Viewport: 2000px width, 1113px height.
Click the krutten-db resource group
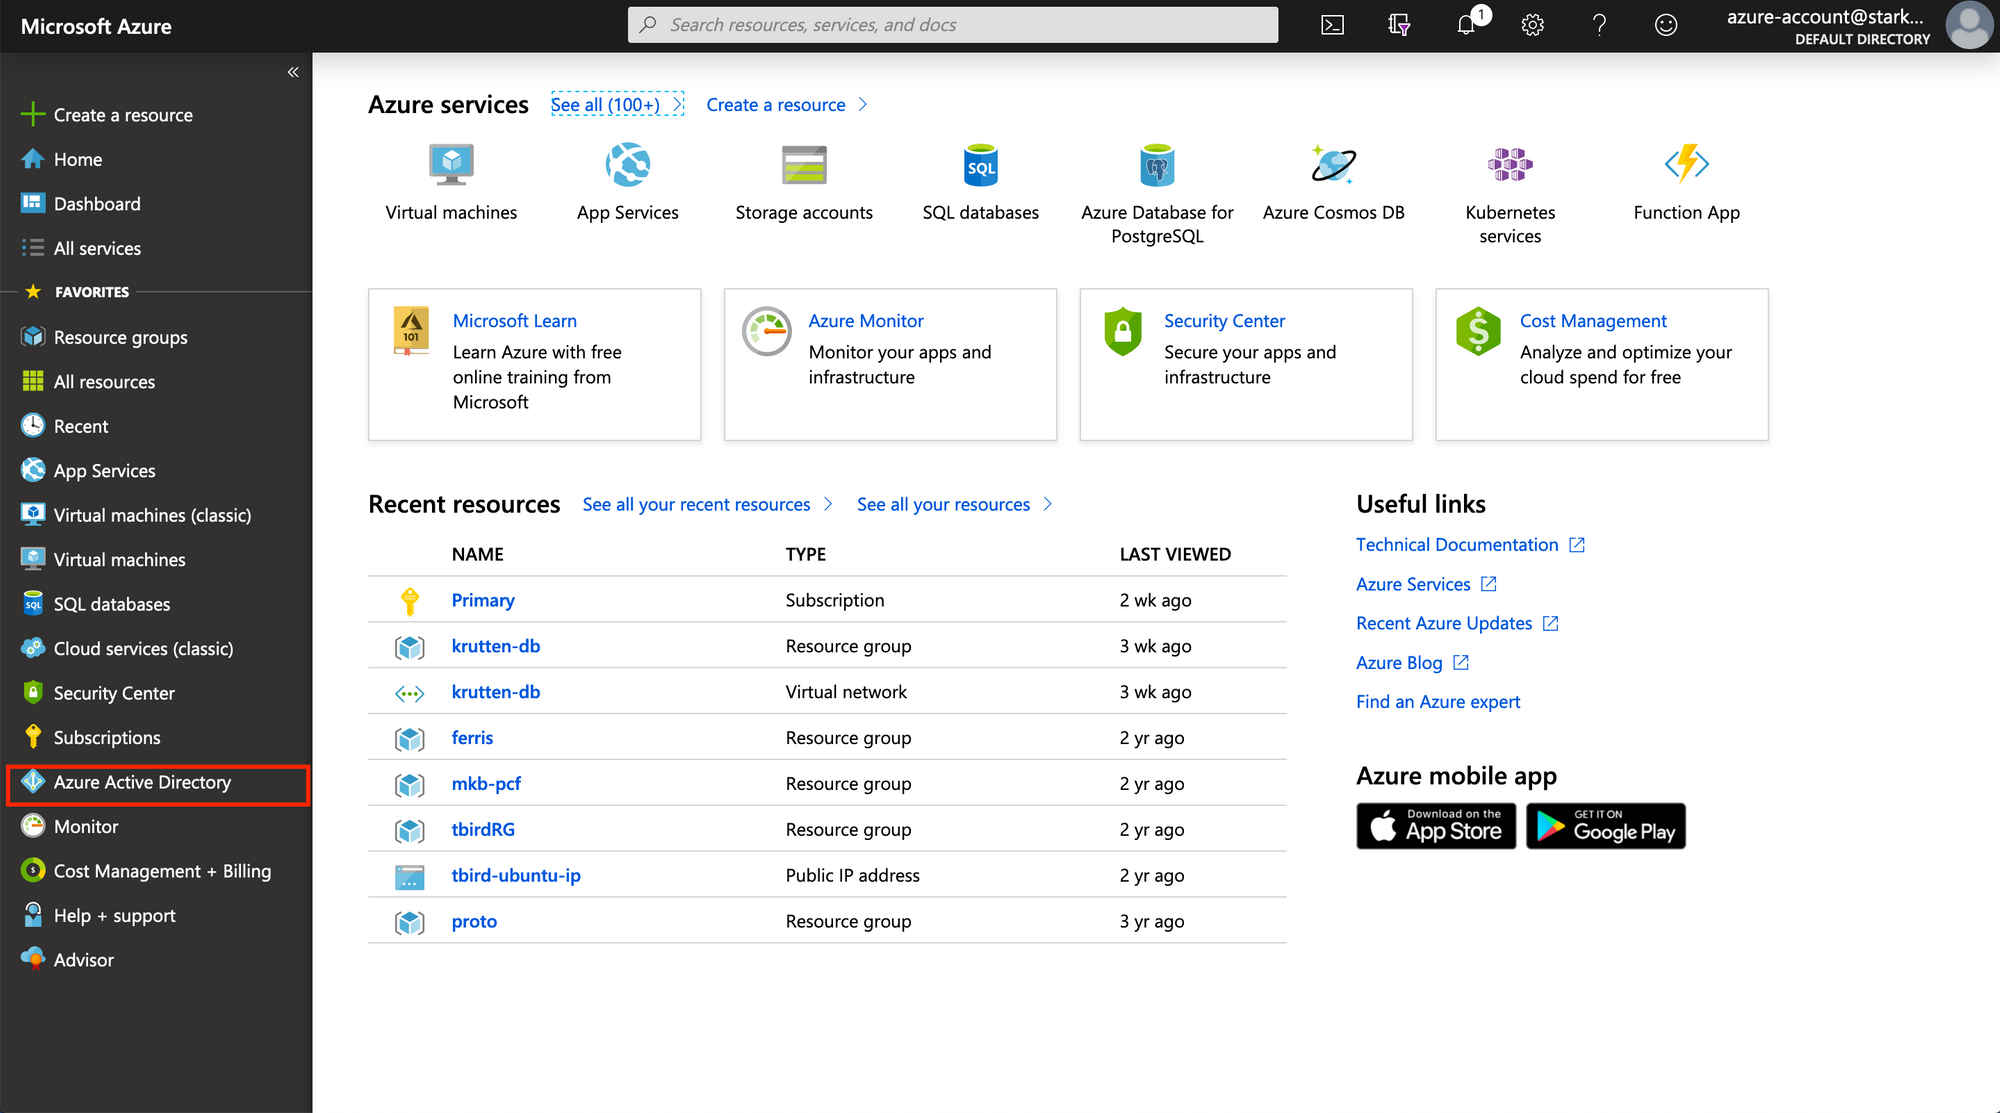[496, 644]
